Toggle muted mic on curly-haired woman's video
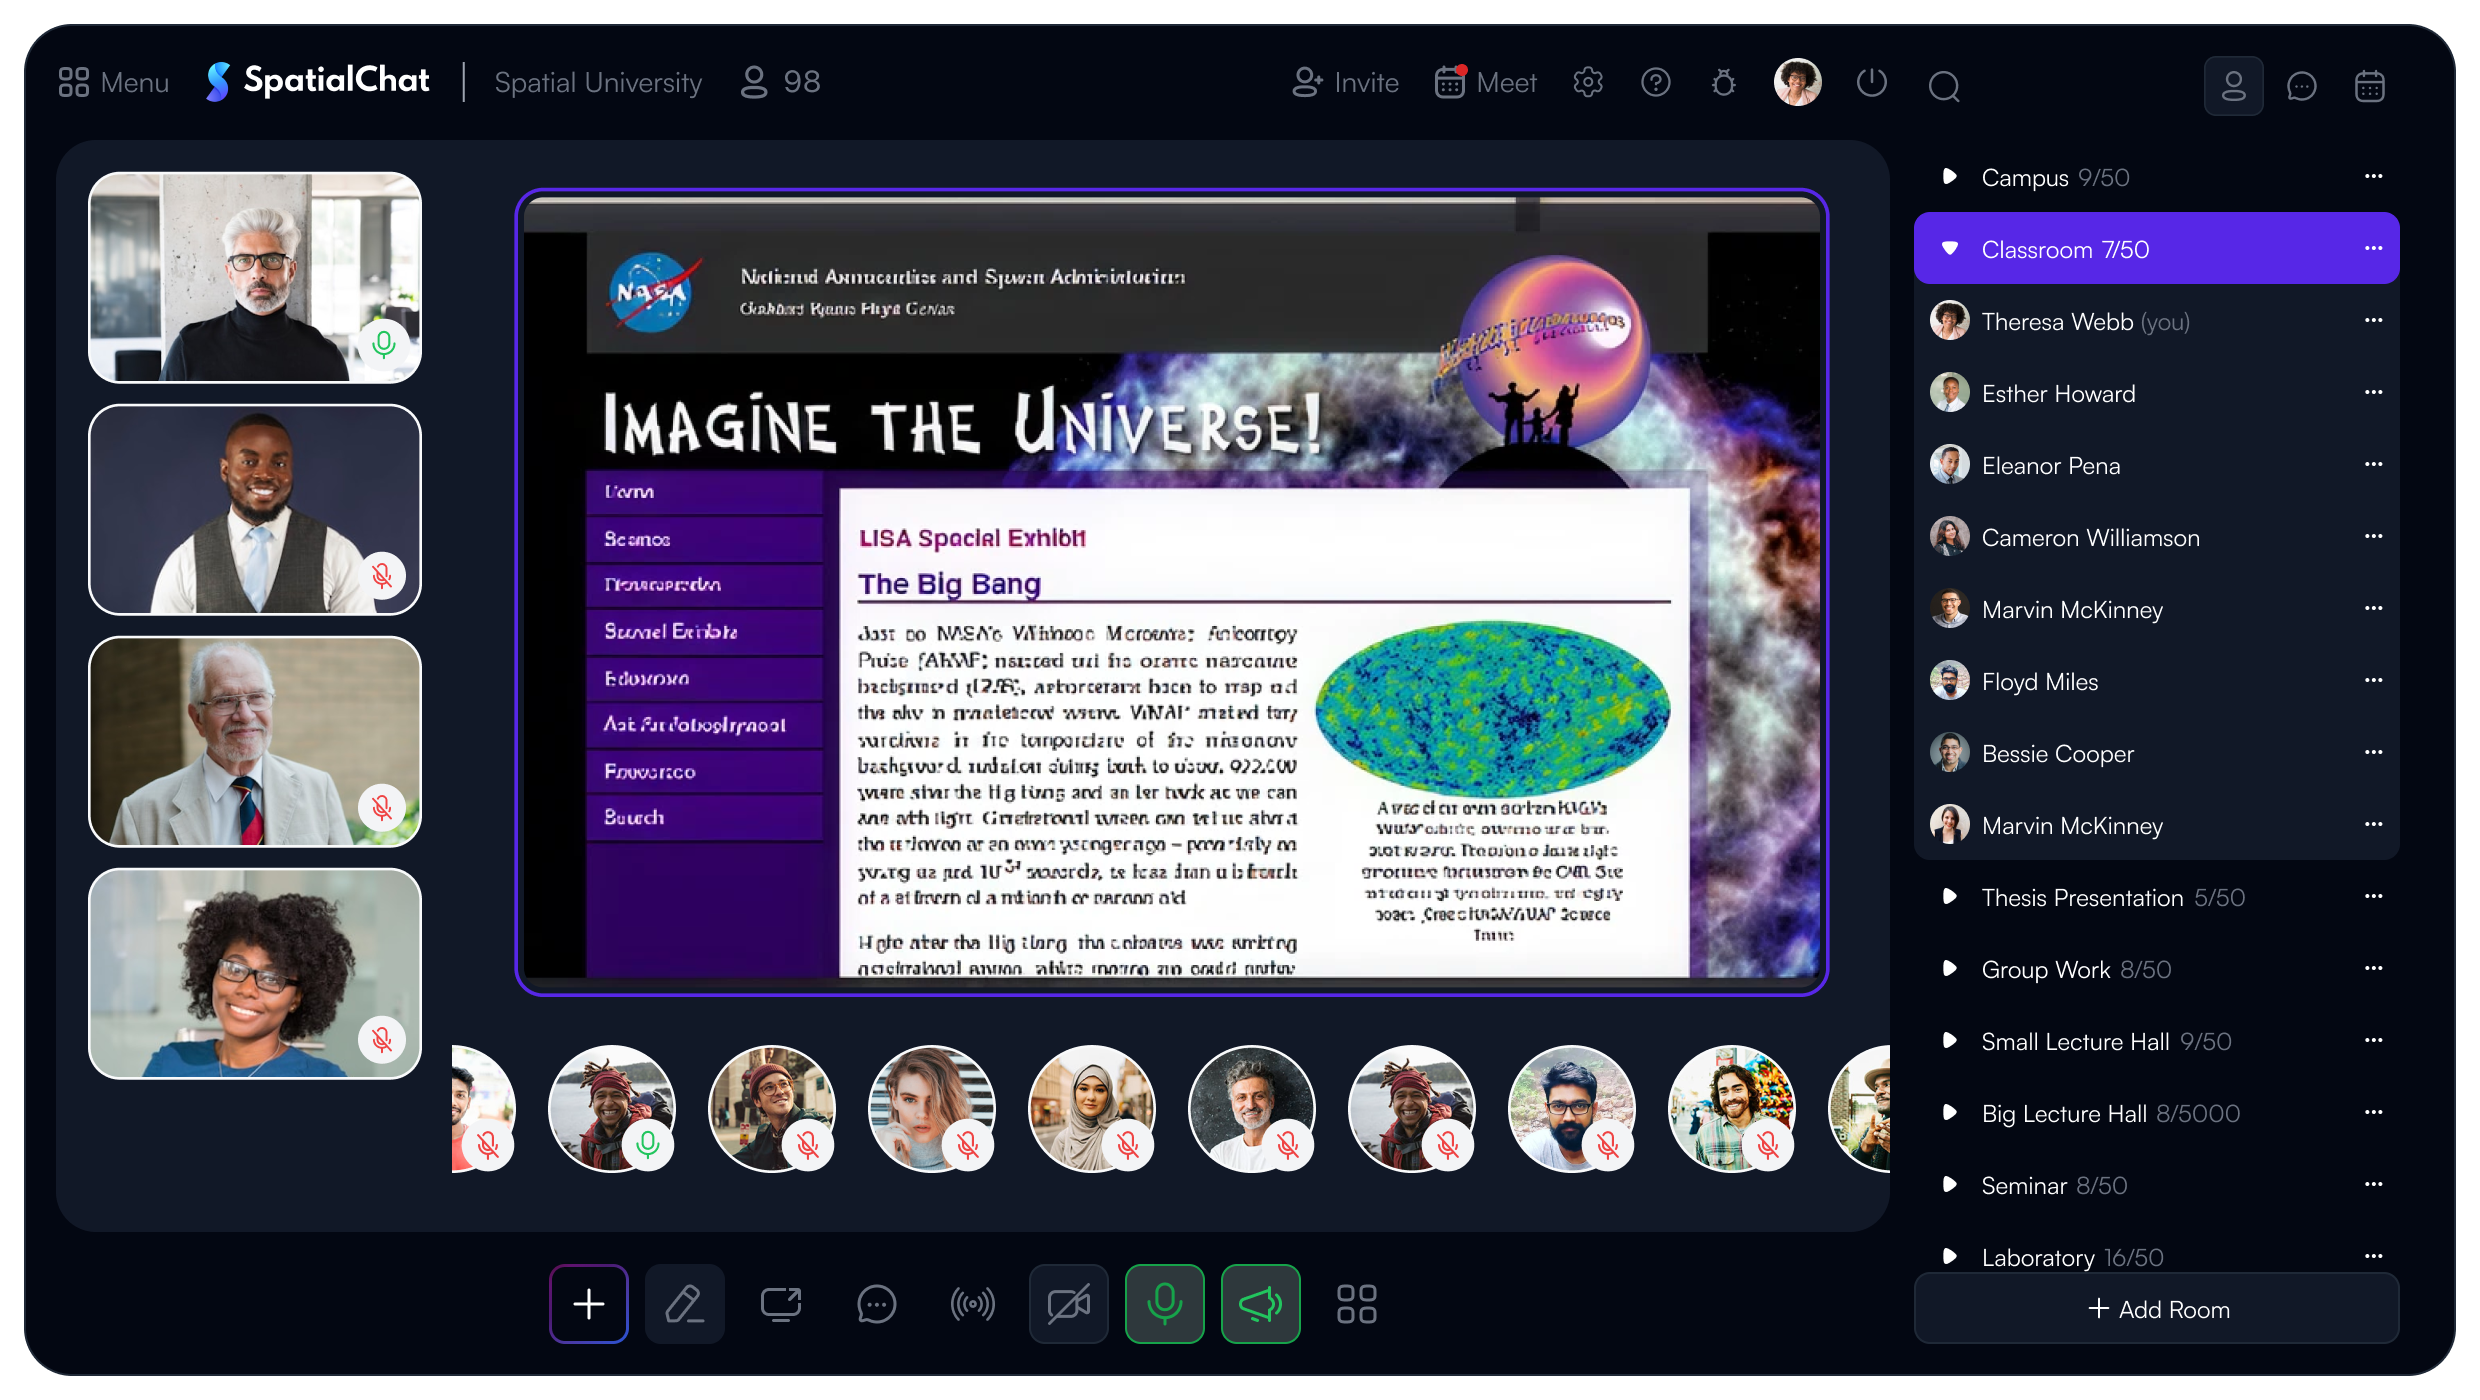The image size is (2480, 1400). click(x=383, y=1040)
